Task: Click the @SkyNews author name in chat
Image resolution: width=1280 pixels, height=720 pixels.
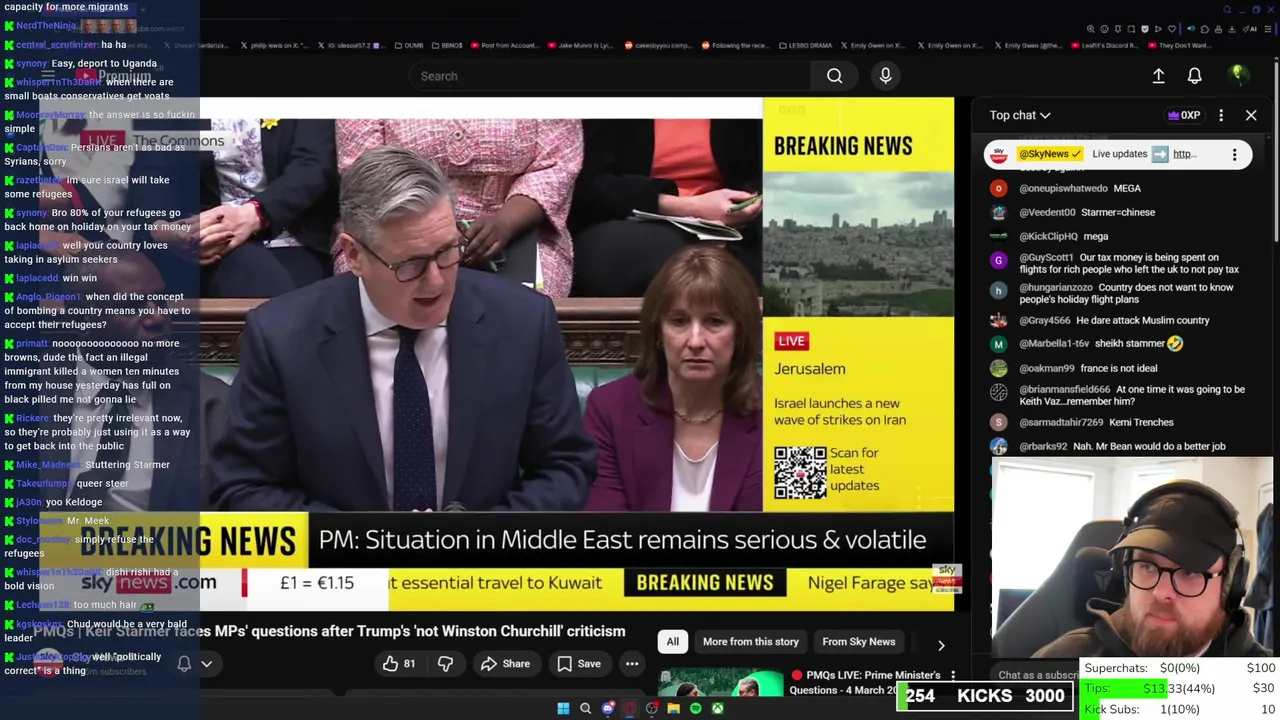Action: 1050,154
